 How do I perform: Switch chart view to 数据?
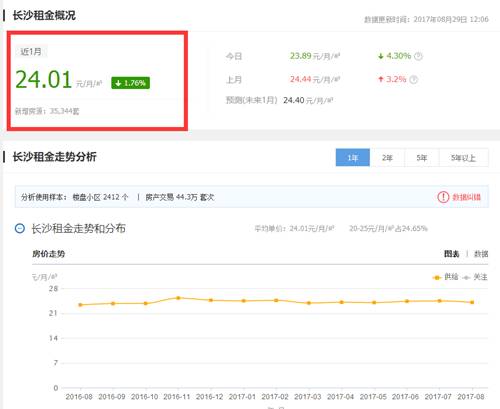[x=481, y=254]
